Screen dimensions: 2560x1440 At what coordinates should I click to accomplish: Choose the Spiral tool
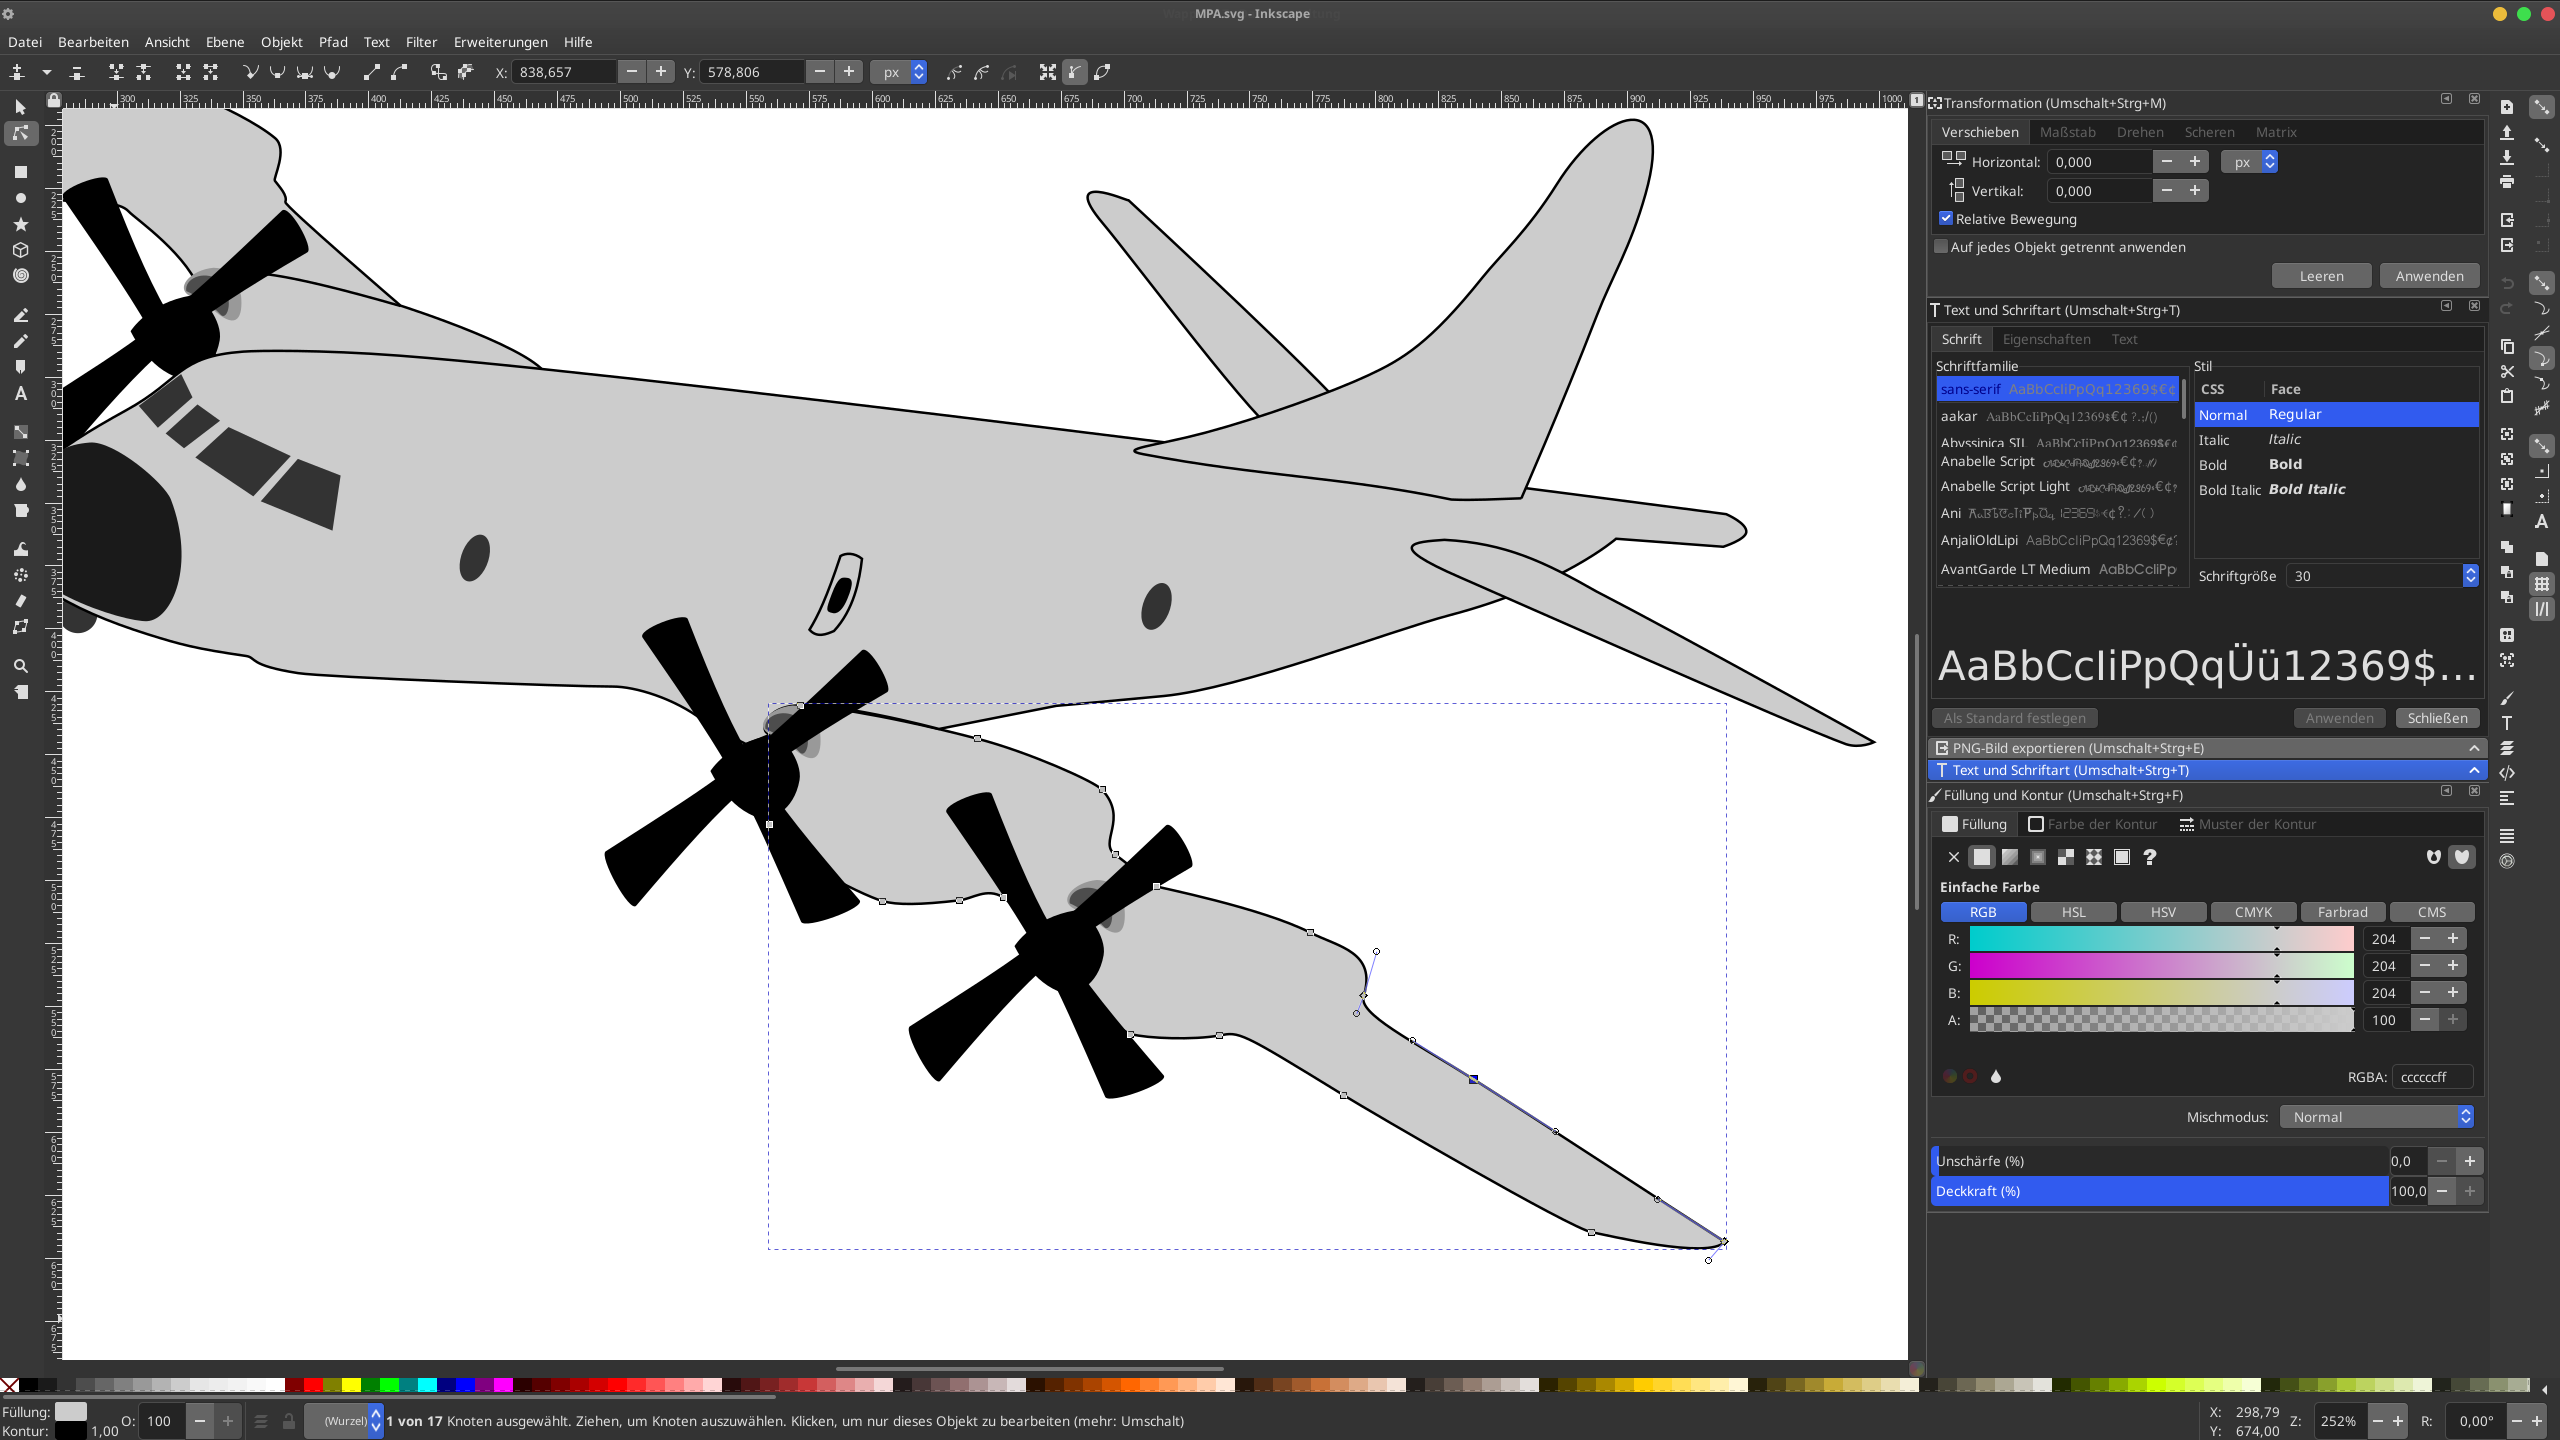[20, 276]
